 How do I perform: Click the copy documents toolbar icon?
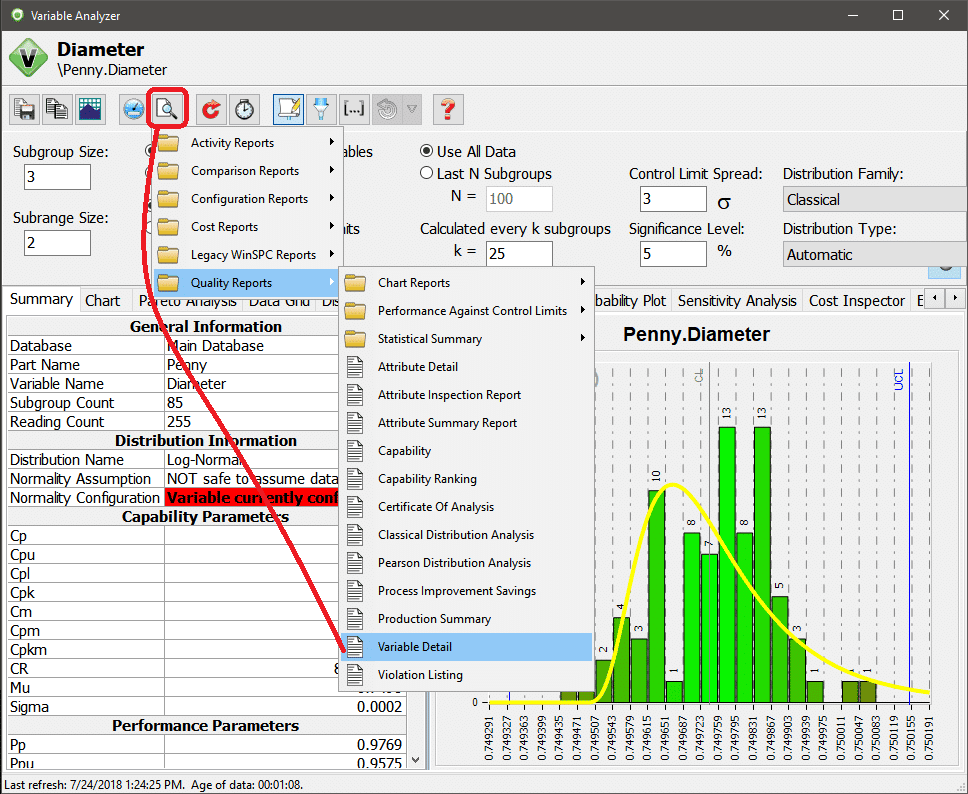tap(57, 109)
